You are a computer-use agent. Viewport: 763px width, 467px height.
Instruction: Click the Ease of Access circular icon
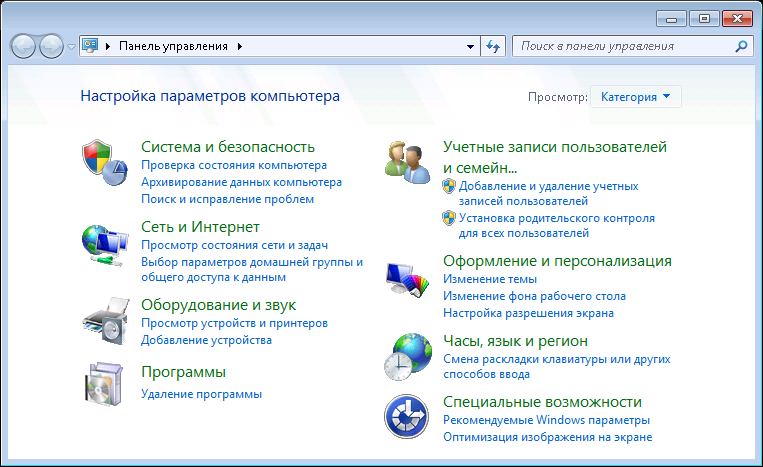pyautogui.click(x=406, y=416)
